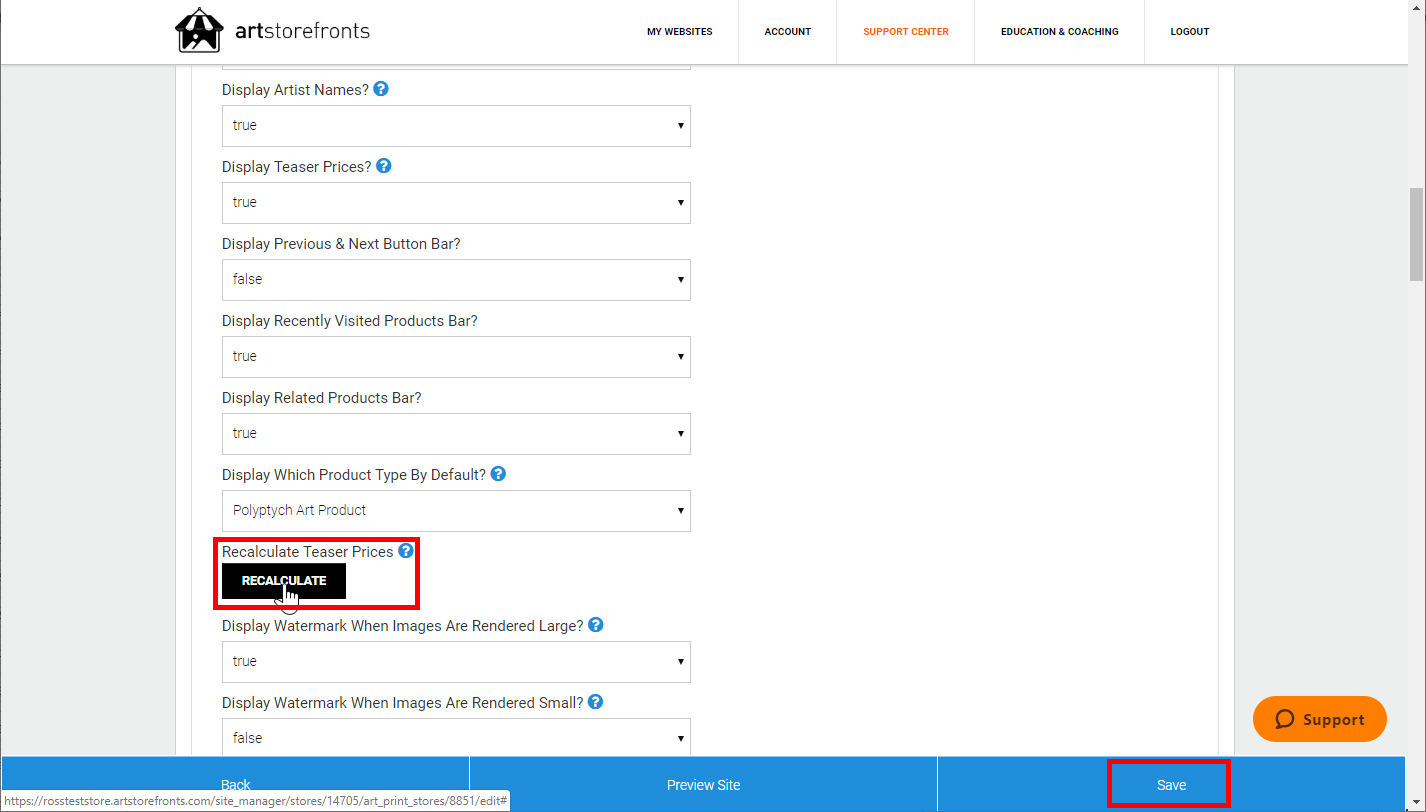
Task: Open Polyptych Art Product type dropdown
Action: click(x=456, y=511)
